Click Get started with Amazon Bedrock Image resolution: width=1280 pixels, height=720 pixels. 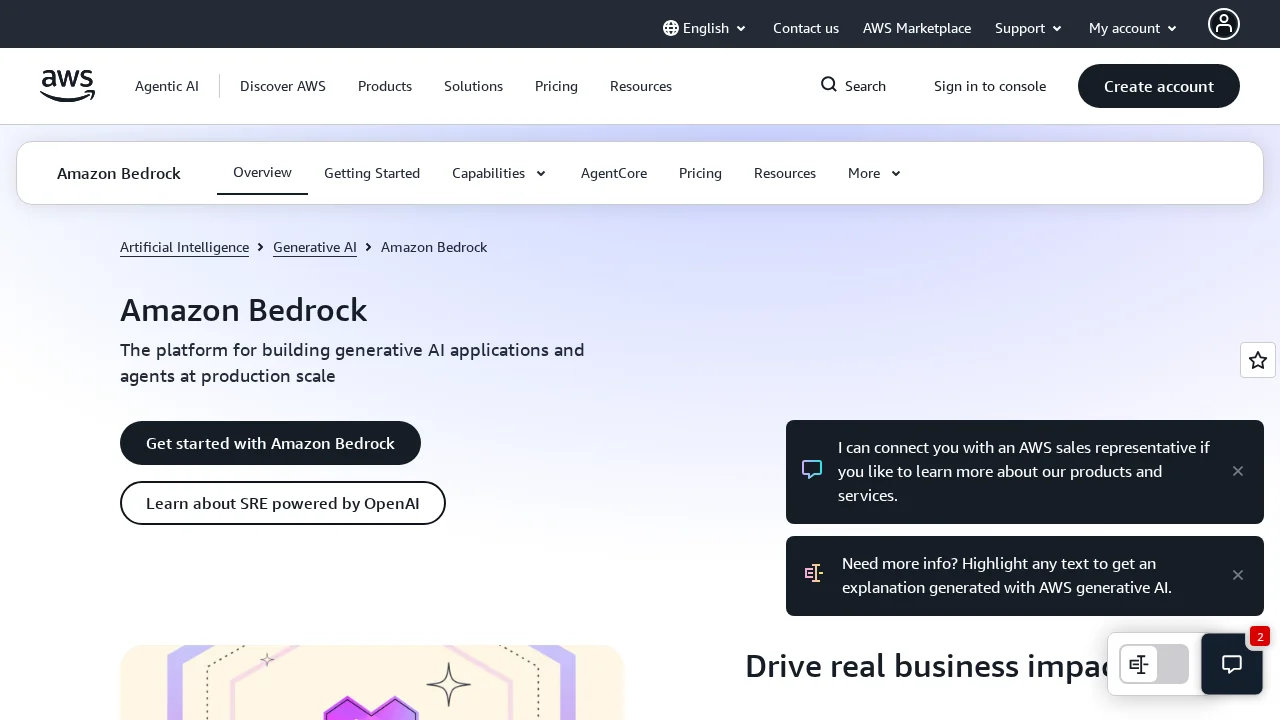(x=270, y=443)
